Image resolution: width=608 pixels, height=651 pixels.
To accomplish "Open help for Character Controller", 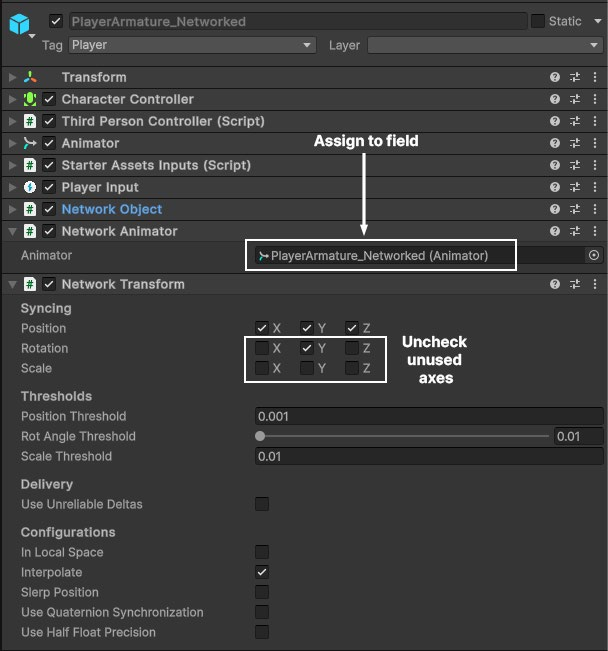I will (x=555, y=99).
